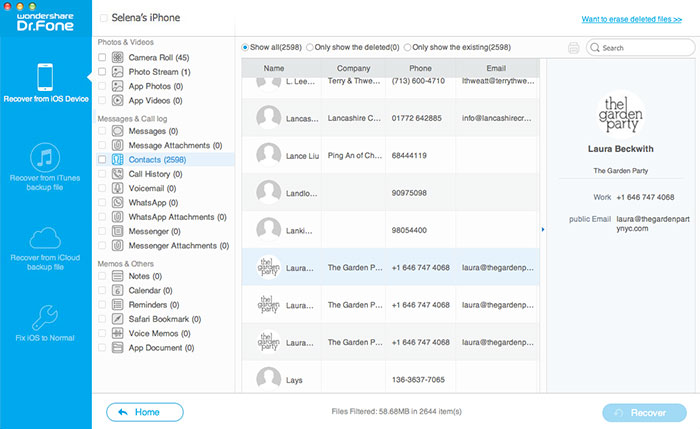Viewport: 700px width, 429px height.
Task: Tick the Camera Roll checkbox
Action: (x=102, y=57)
